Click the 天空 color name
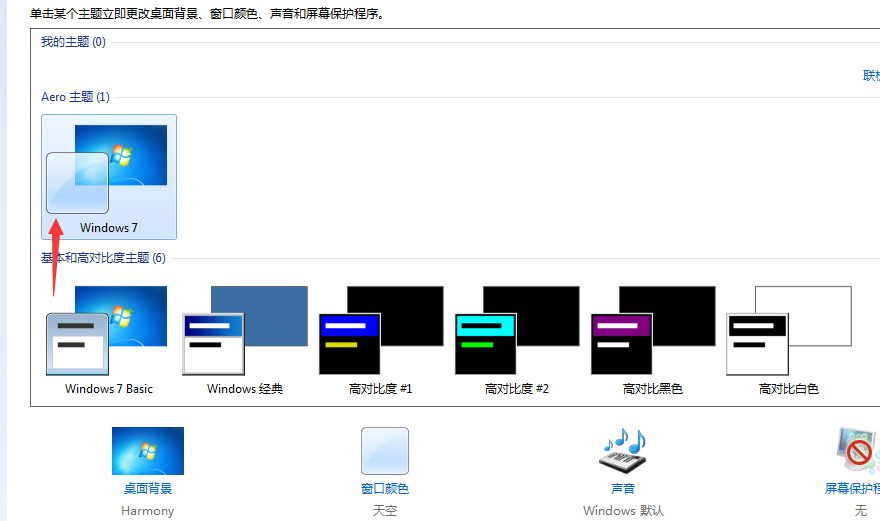The height and width of the screenshot is (521, 880). [x=385, y=511]
